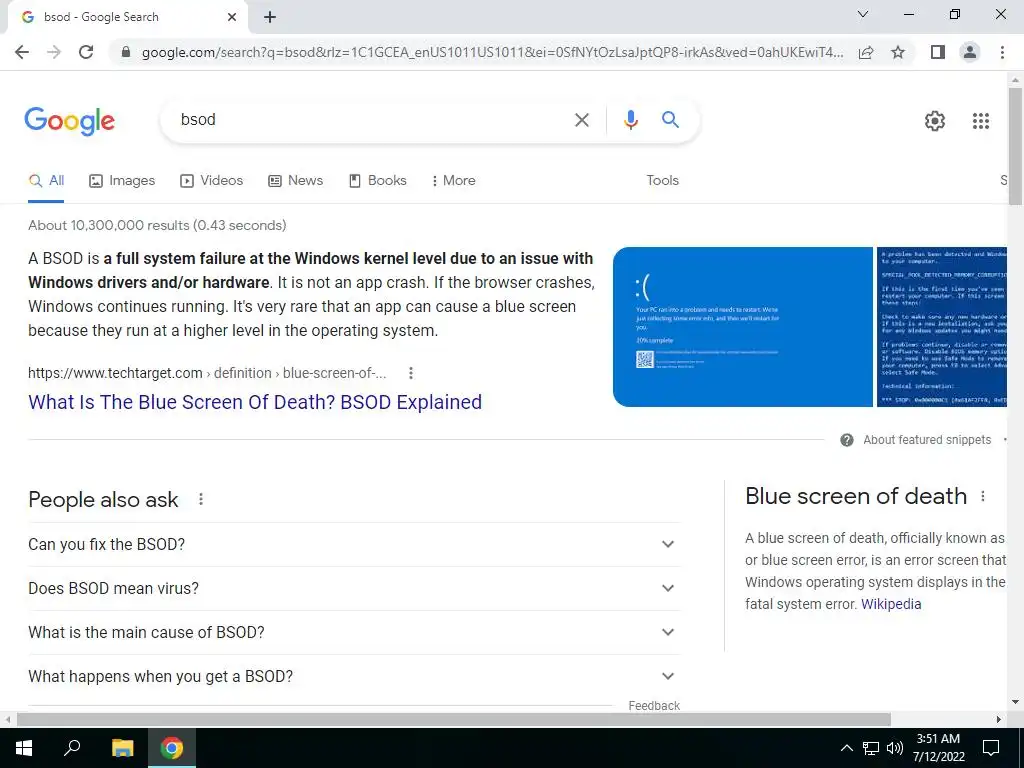Follow the Wikipedia link in knowledge panel

(x=891, y=604)
